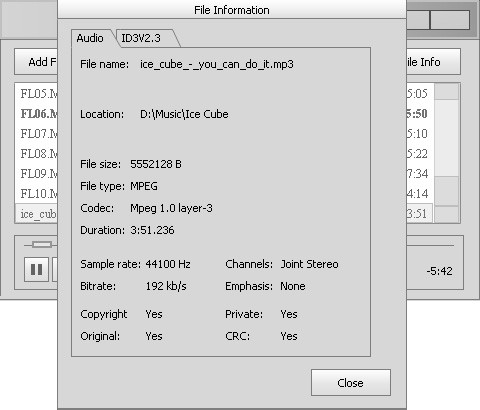This screenshot has width=480, height=410.
Task: Click the 5:05 duration in playlist
Action: 417,94
